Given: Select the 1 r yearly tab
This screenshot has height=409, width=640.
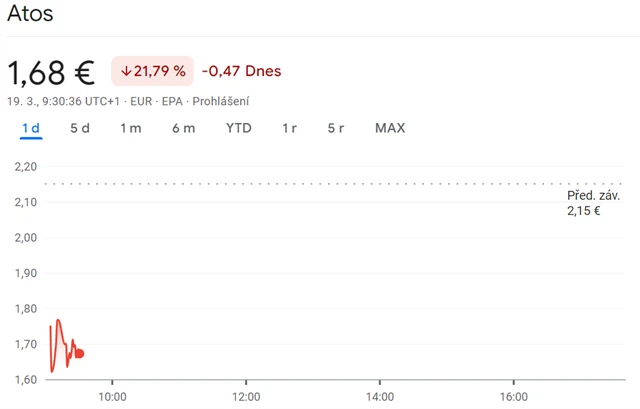Looking at the screenshot, I should (289, 128).
